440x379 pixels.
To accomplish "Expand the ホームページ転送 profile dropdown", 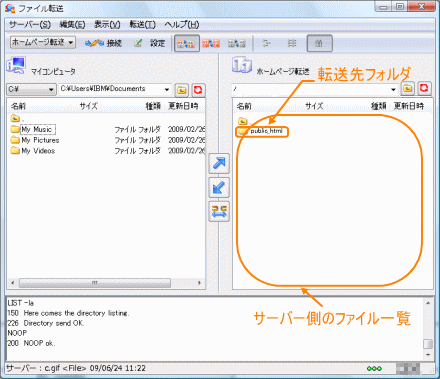I will (43, 42).
